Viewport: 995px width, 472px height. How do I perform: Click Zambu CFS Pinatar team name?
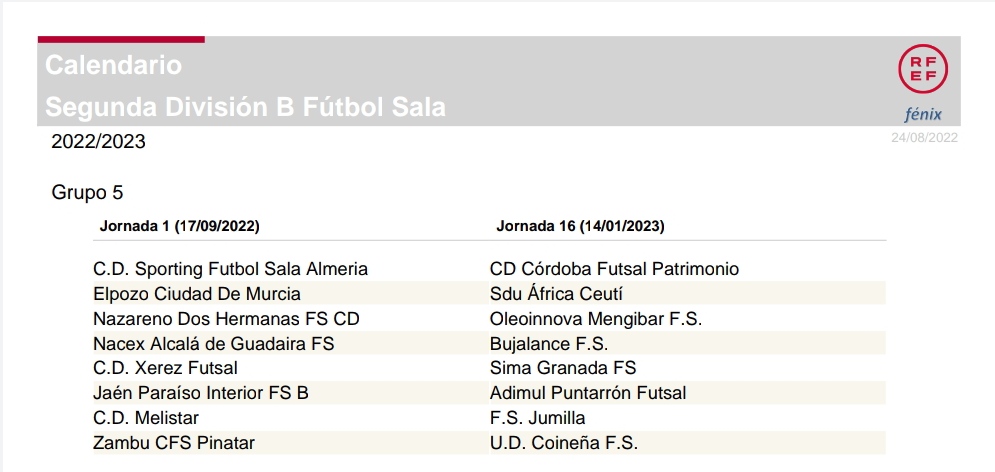174,443
